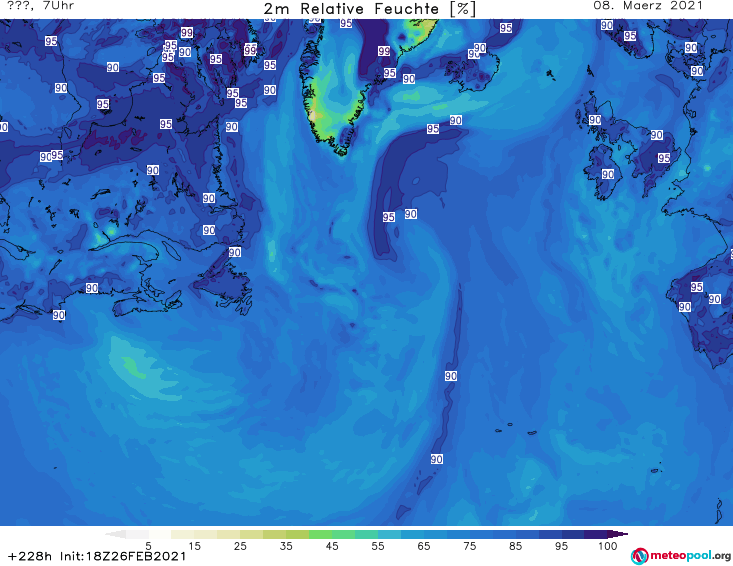Click the '90' contour label over Ireland

608,174
